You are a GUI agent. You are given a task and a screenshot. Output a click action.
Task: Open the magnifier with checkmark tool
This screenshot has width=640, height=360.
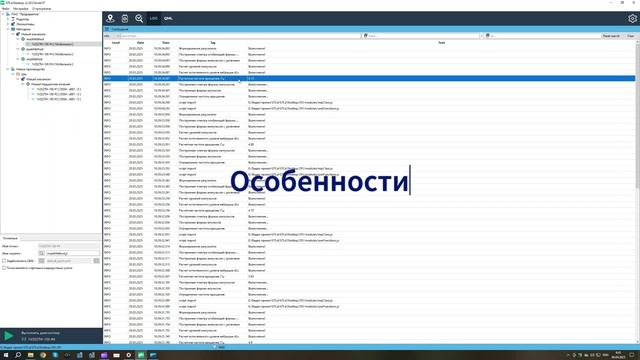point(139,18)
